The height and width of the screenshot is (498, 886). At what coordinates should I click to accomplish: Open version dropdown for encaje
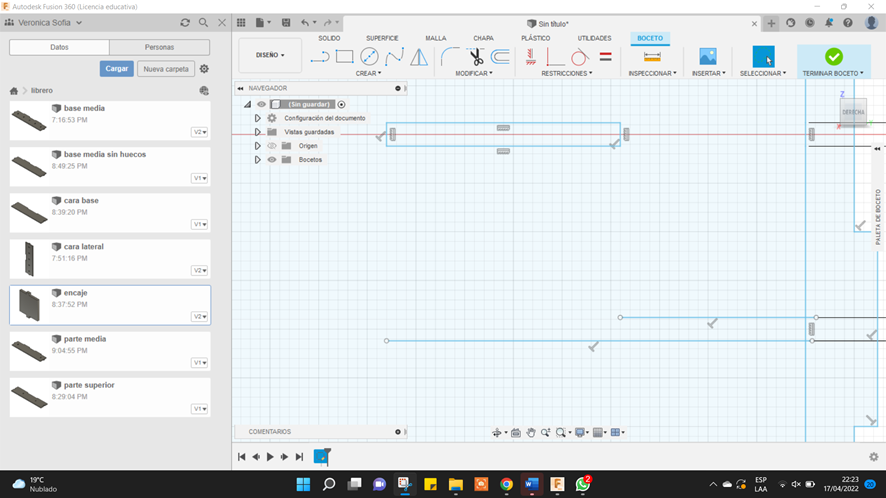(x=199, y=317)
